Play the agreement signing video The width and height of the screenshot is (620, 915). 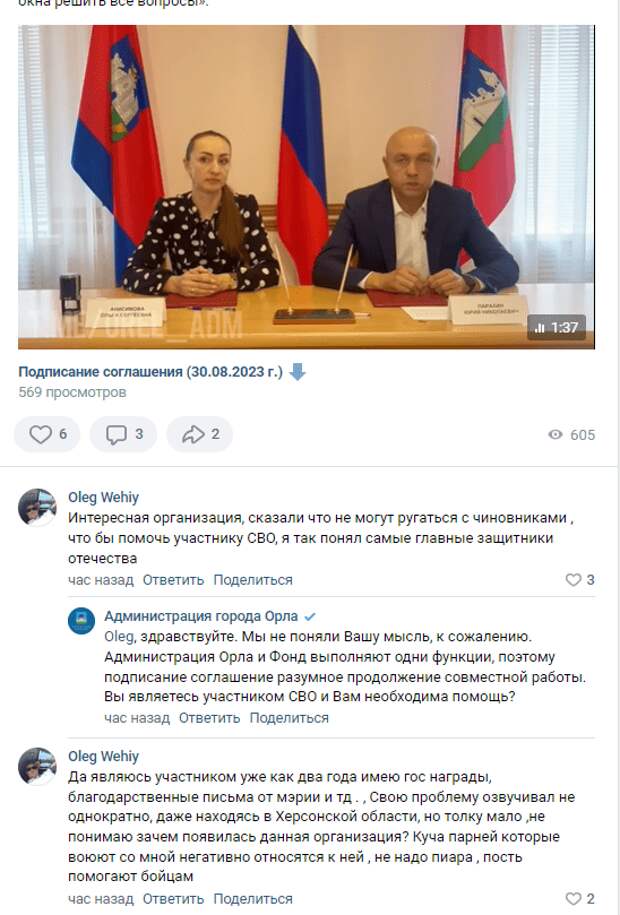coord(306,187)
